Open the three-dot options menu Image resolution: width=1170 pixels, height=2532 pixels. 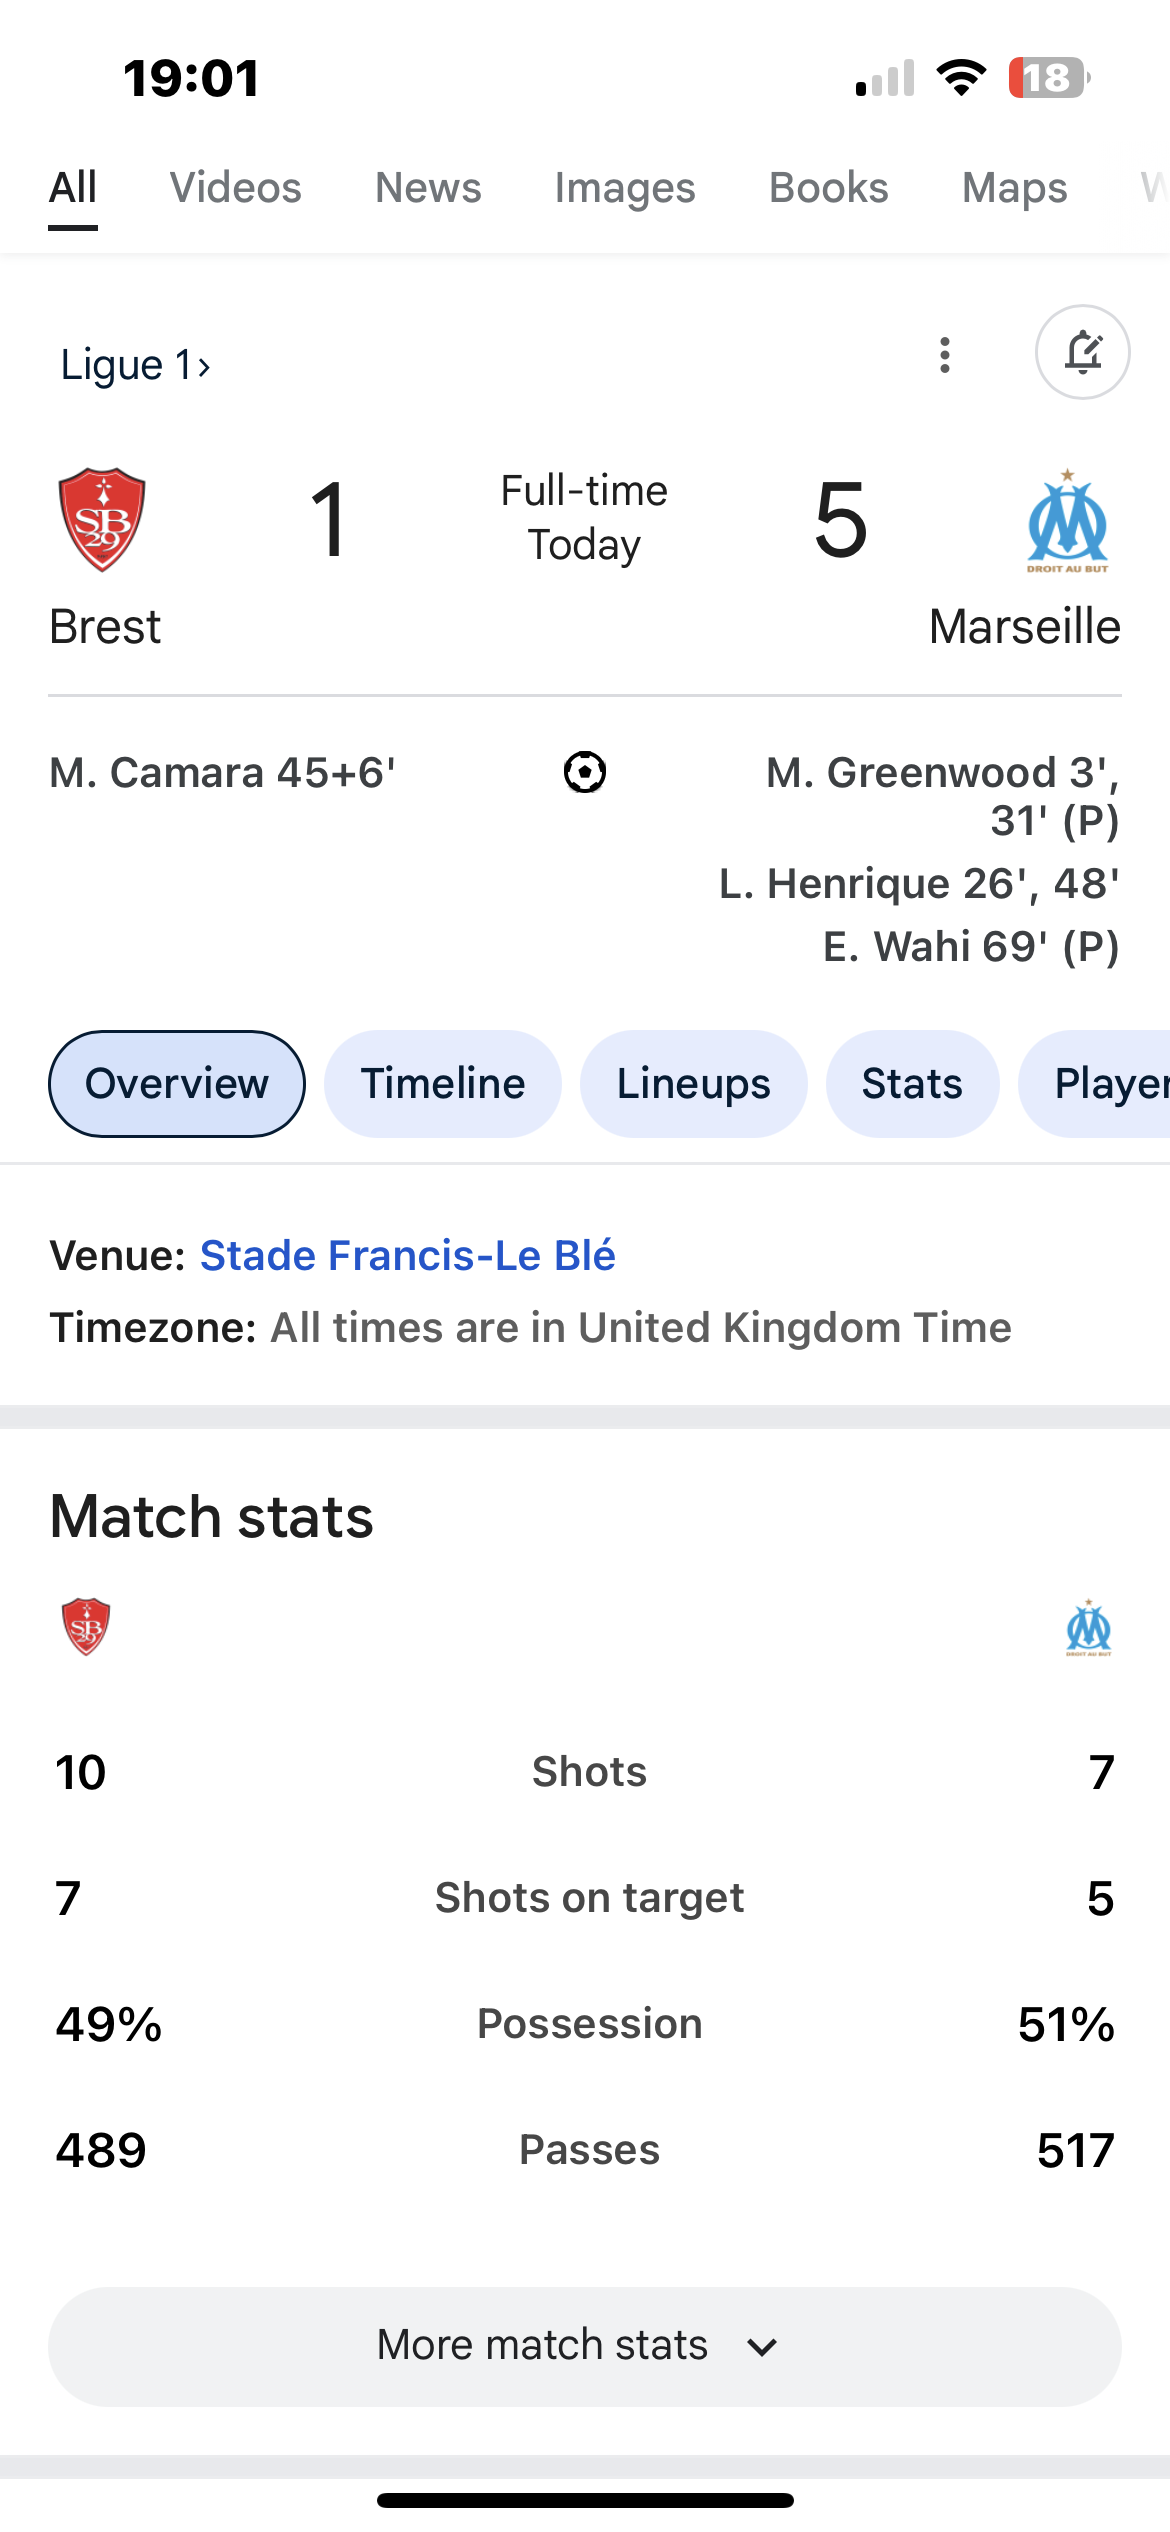[x=945, y=355]
